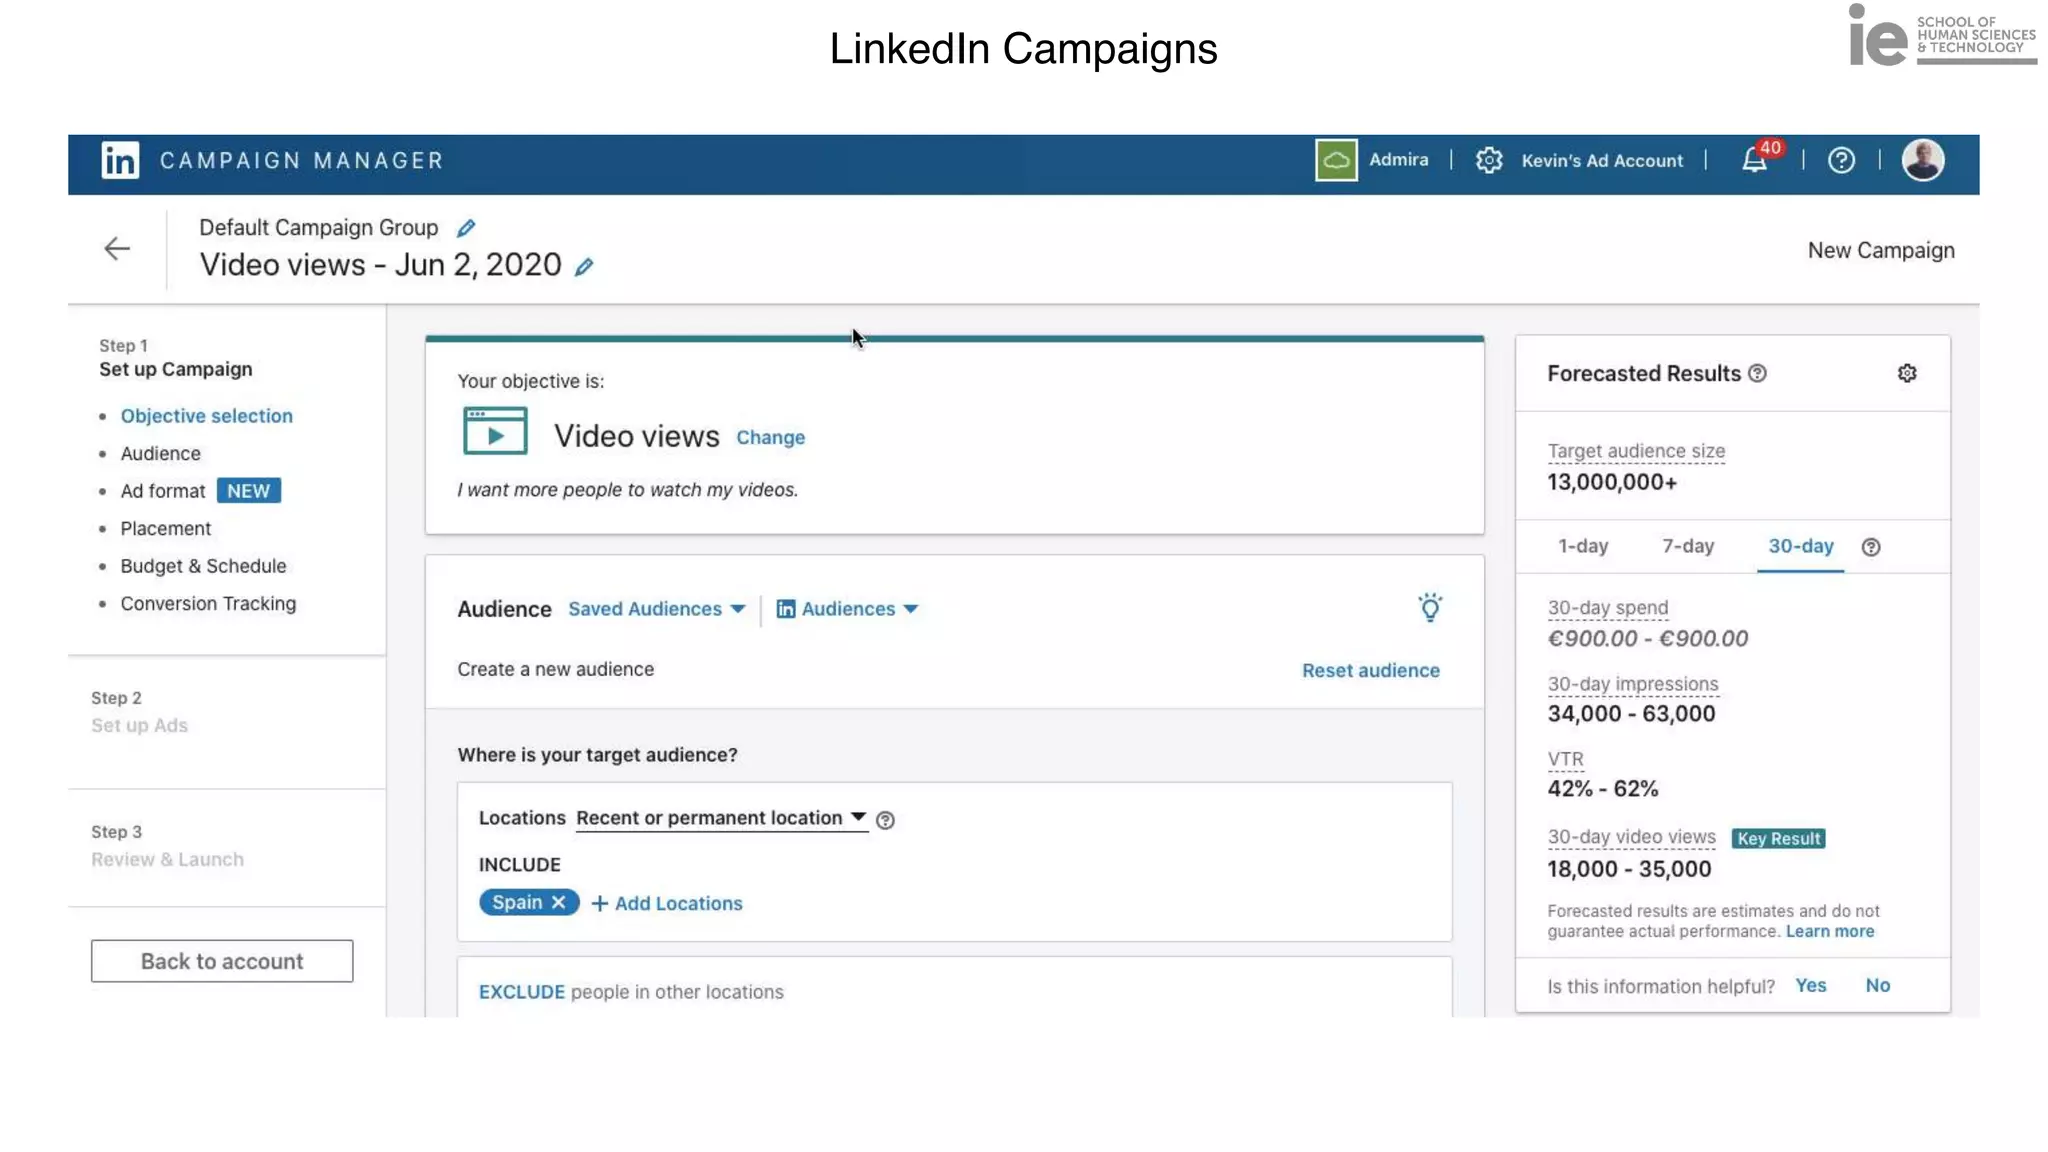This screenshot has height=1152, width=2048.
Task: Show help next to the 30-day tab
Action: point(1871,547)
